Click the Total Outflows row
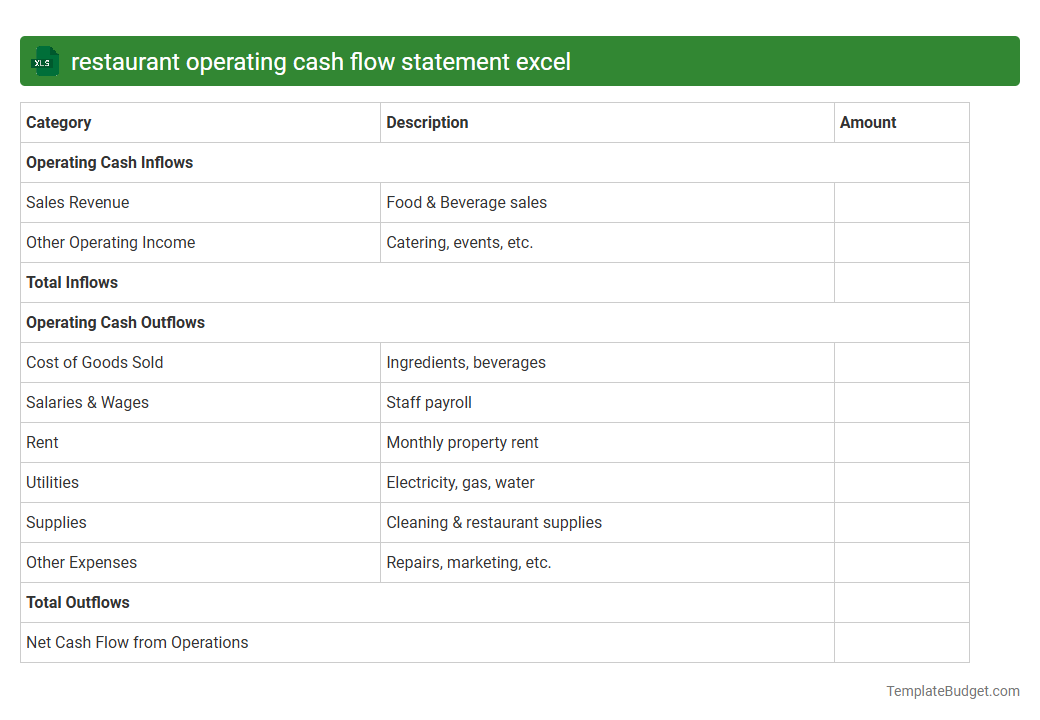1040x720 pixels. (78, 602)
